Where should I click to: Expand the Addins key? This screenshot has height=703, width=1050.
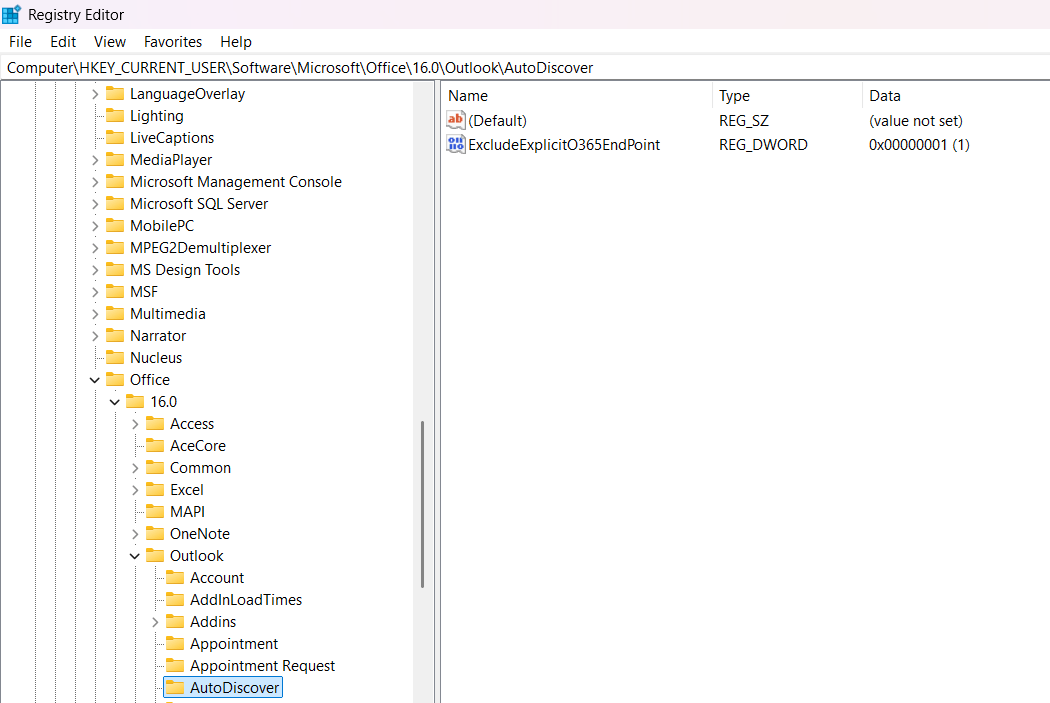click(x=155, y=622)
